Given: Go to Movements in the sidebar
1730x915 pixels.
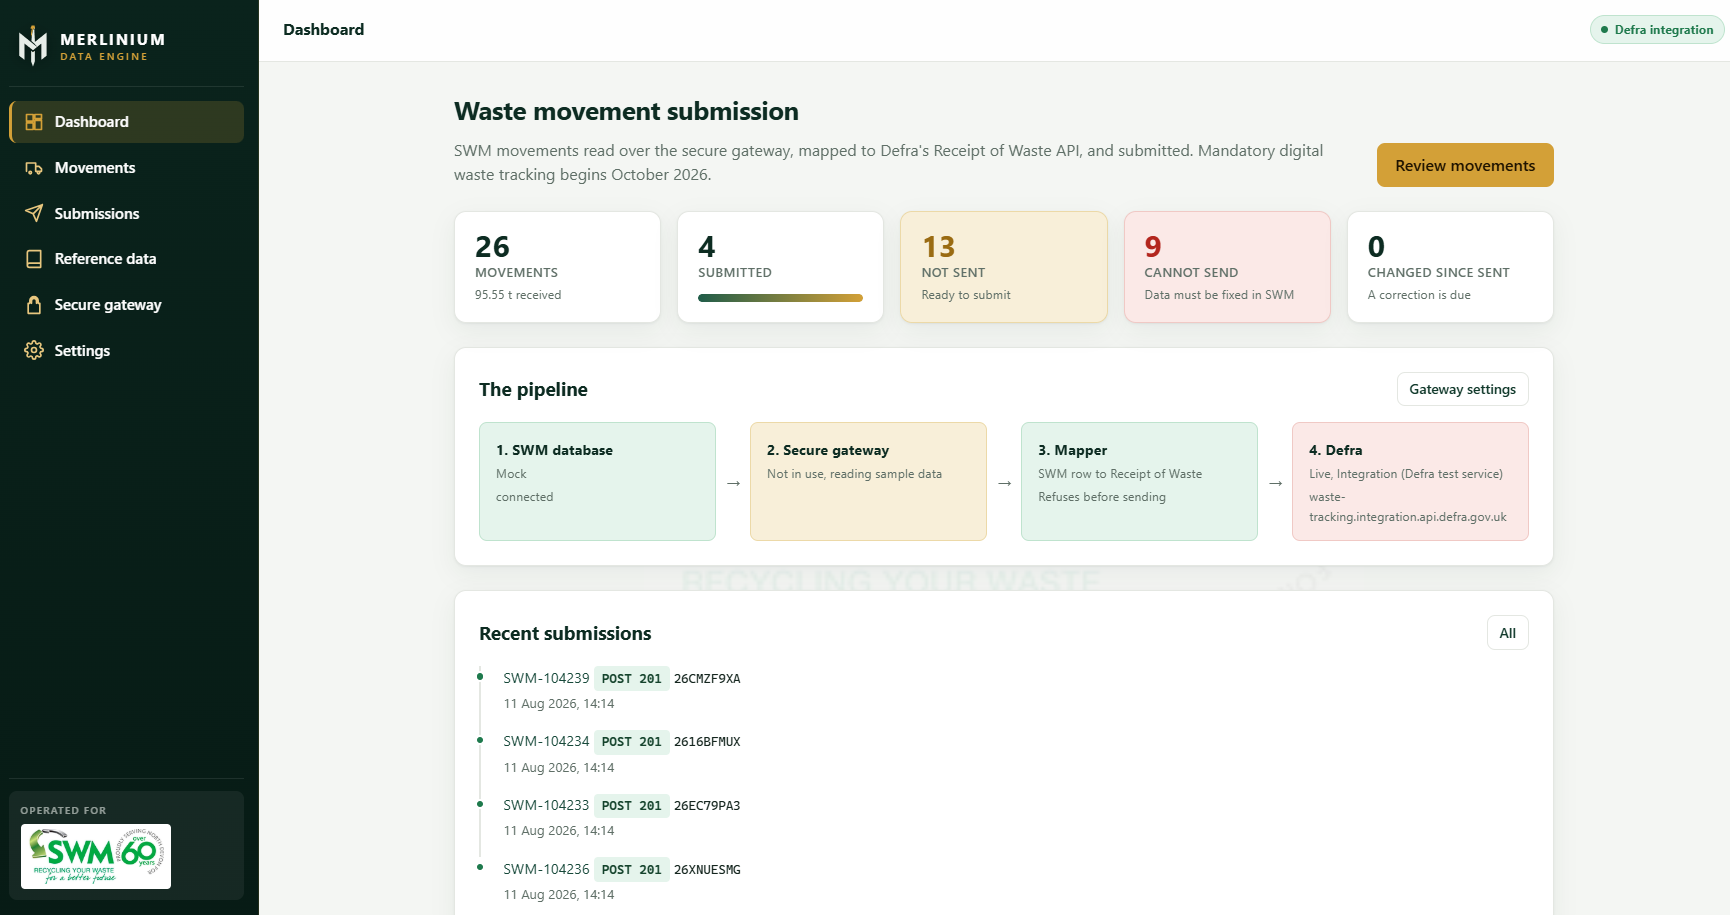Looking at the screenshot, I should [126, 168].
